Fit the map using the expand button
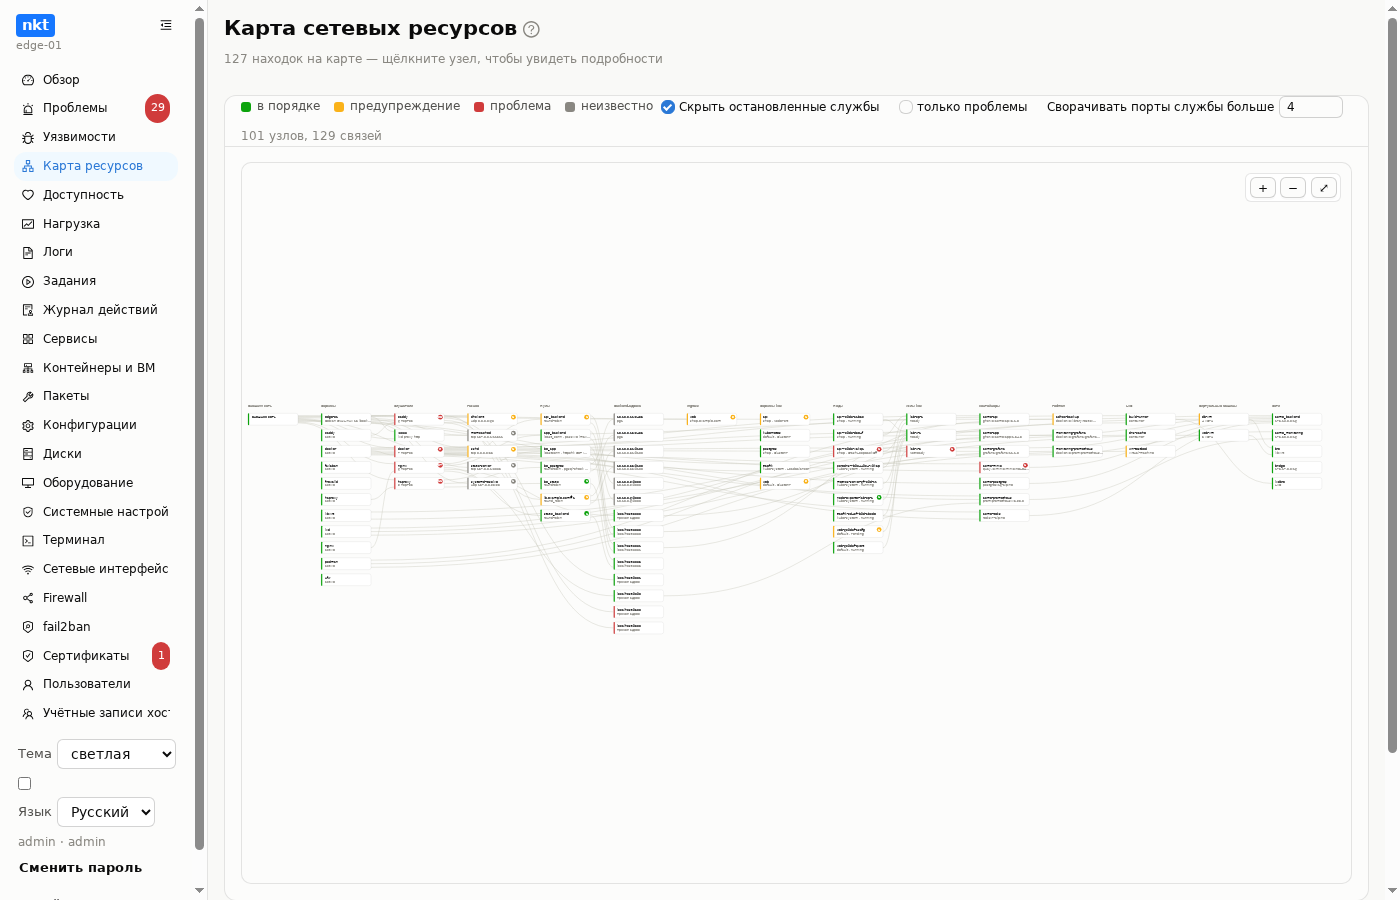Viewport: 1400px width, 900px height. coord(1324,188)
